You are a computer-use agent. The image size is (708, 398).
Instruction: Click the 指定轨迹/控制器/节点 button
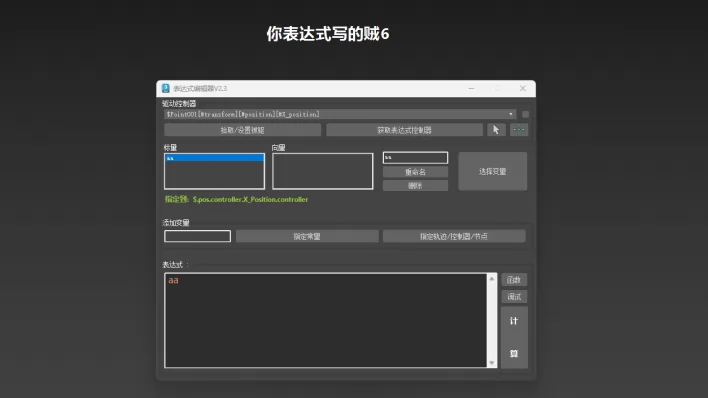pyautogui.click(x=454, y=236)
